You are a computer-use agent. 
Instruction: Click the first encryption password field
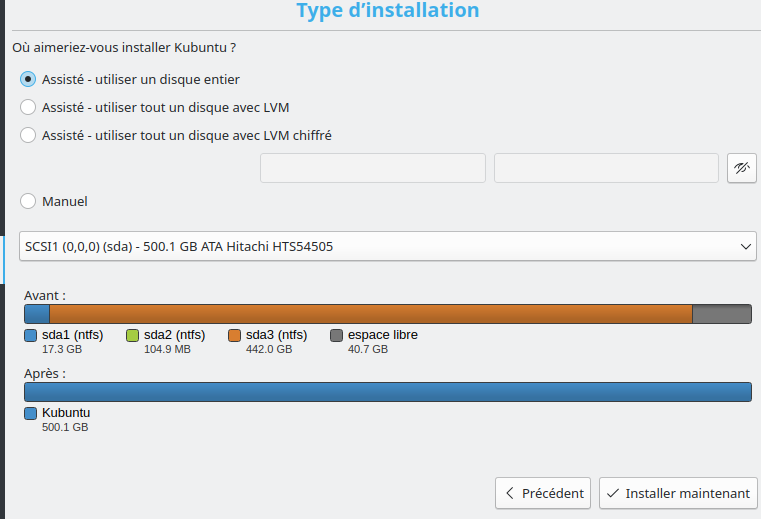tap(372, 168)
